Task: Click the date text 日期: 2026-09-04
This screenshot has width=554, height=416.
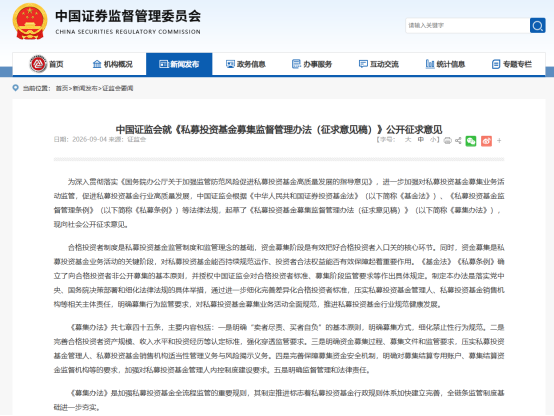Action: coord(80,139)
